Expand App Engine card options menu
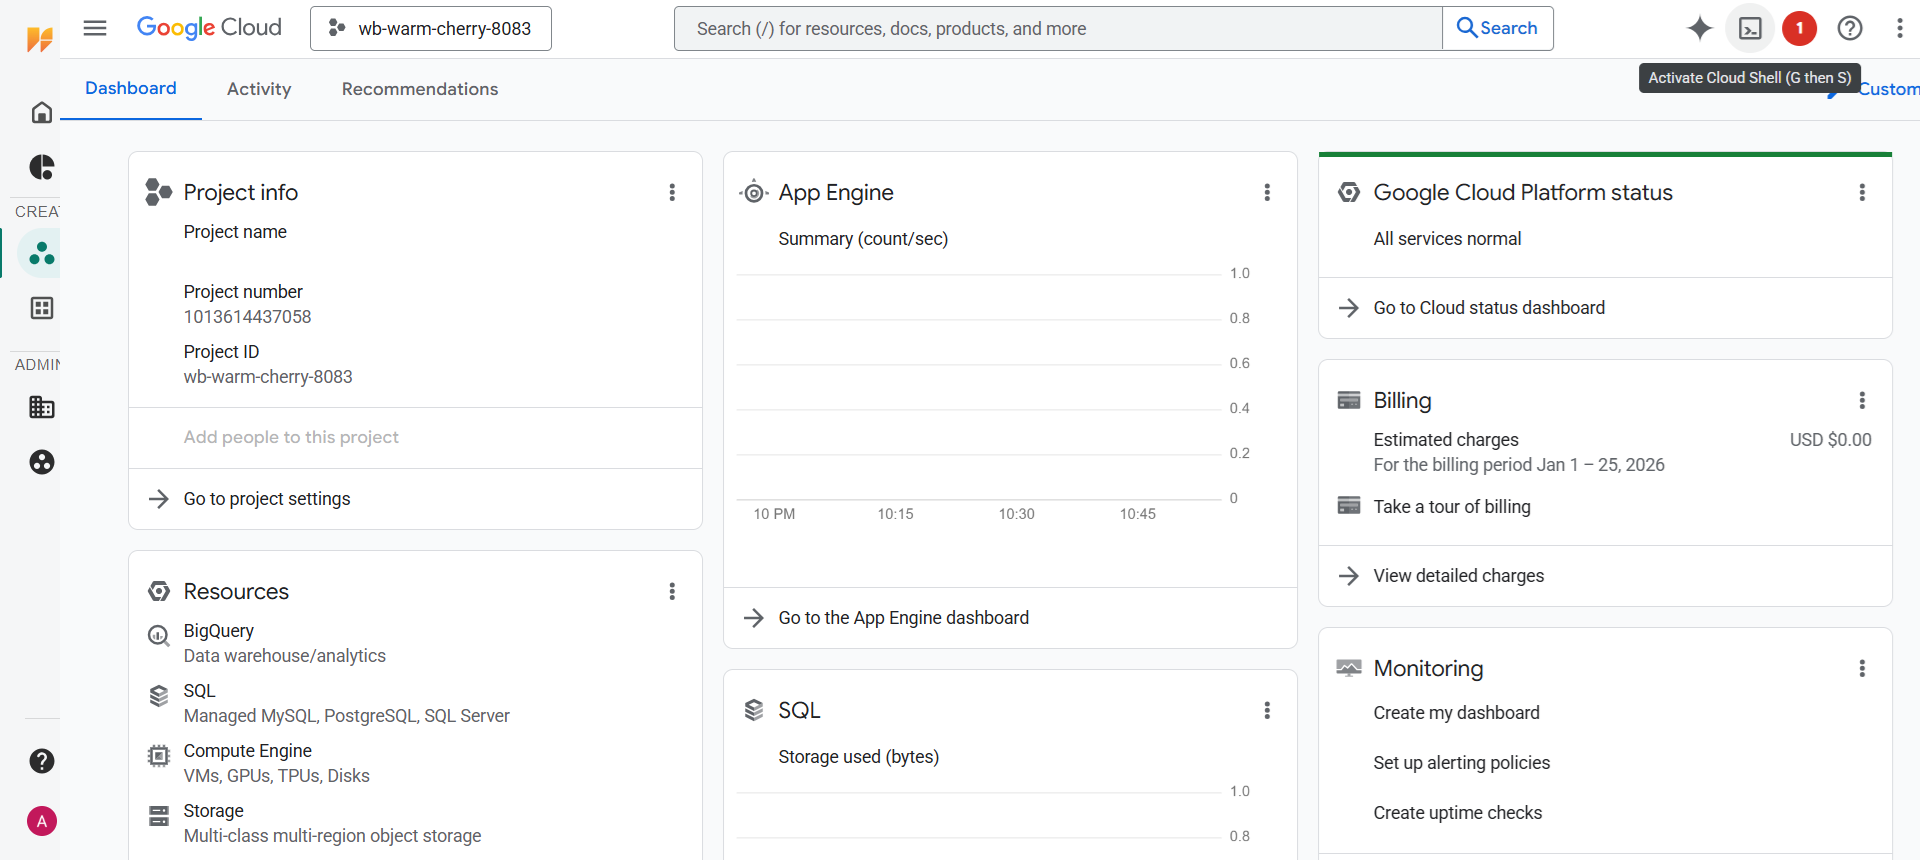1920x860 pixels. coord(1266,192)
